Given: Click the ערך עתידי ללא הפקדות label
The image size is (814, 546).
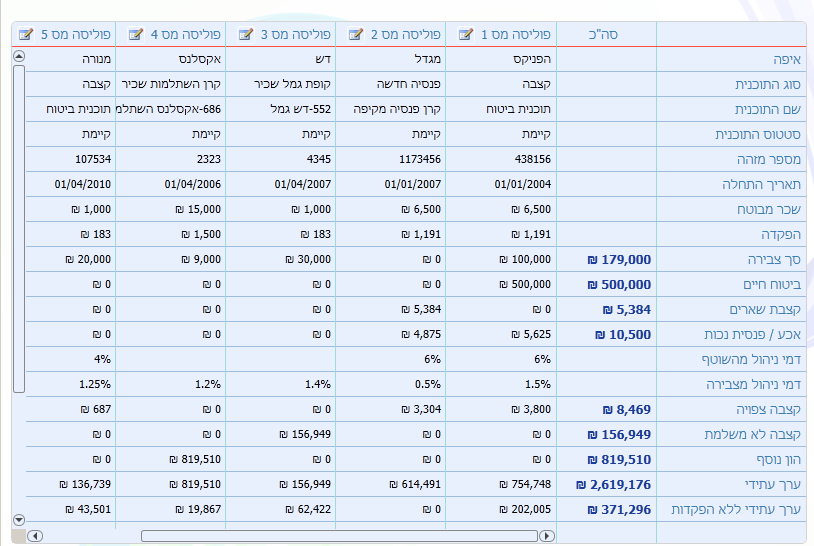Looking at the screenshot, I should [736, 509].
